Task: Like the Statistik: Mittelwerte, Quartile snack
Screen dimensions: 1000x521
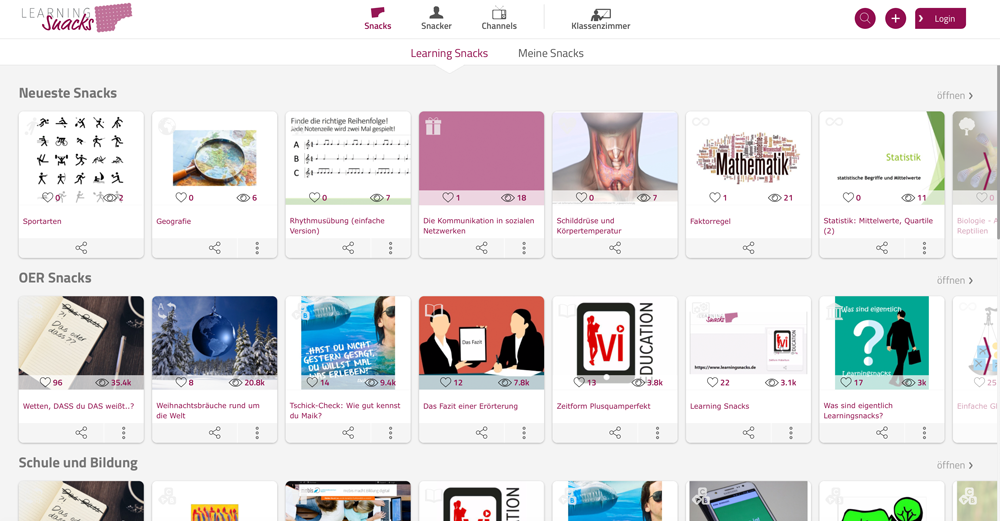Action: pos(848,198)
